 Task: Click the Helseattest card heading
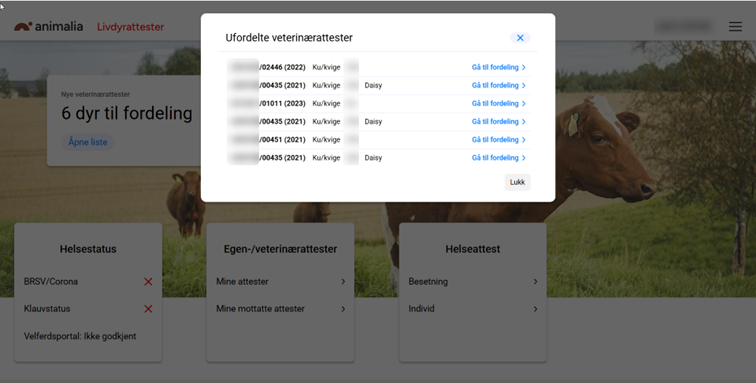click(x=473, y=249)
